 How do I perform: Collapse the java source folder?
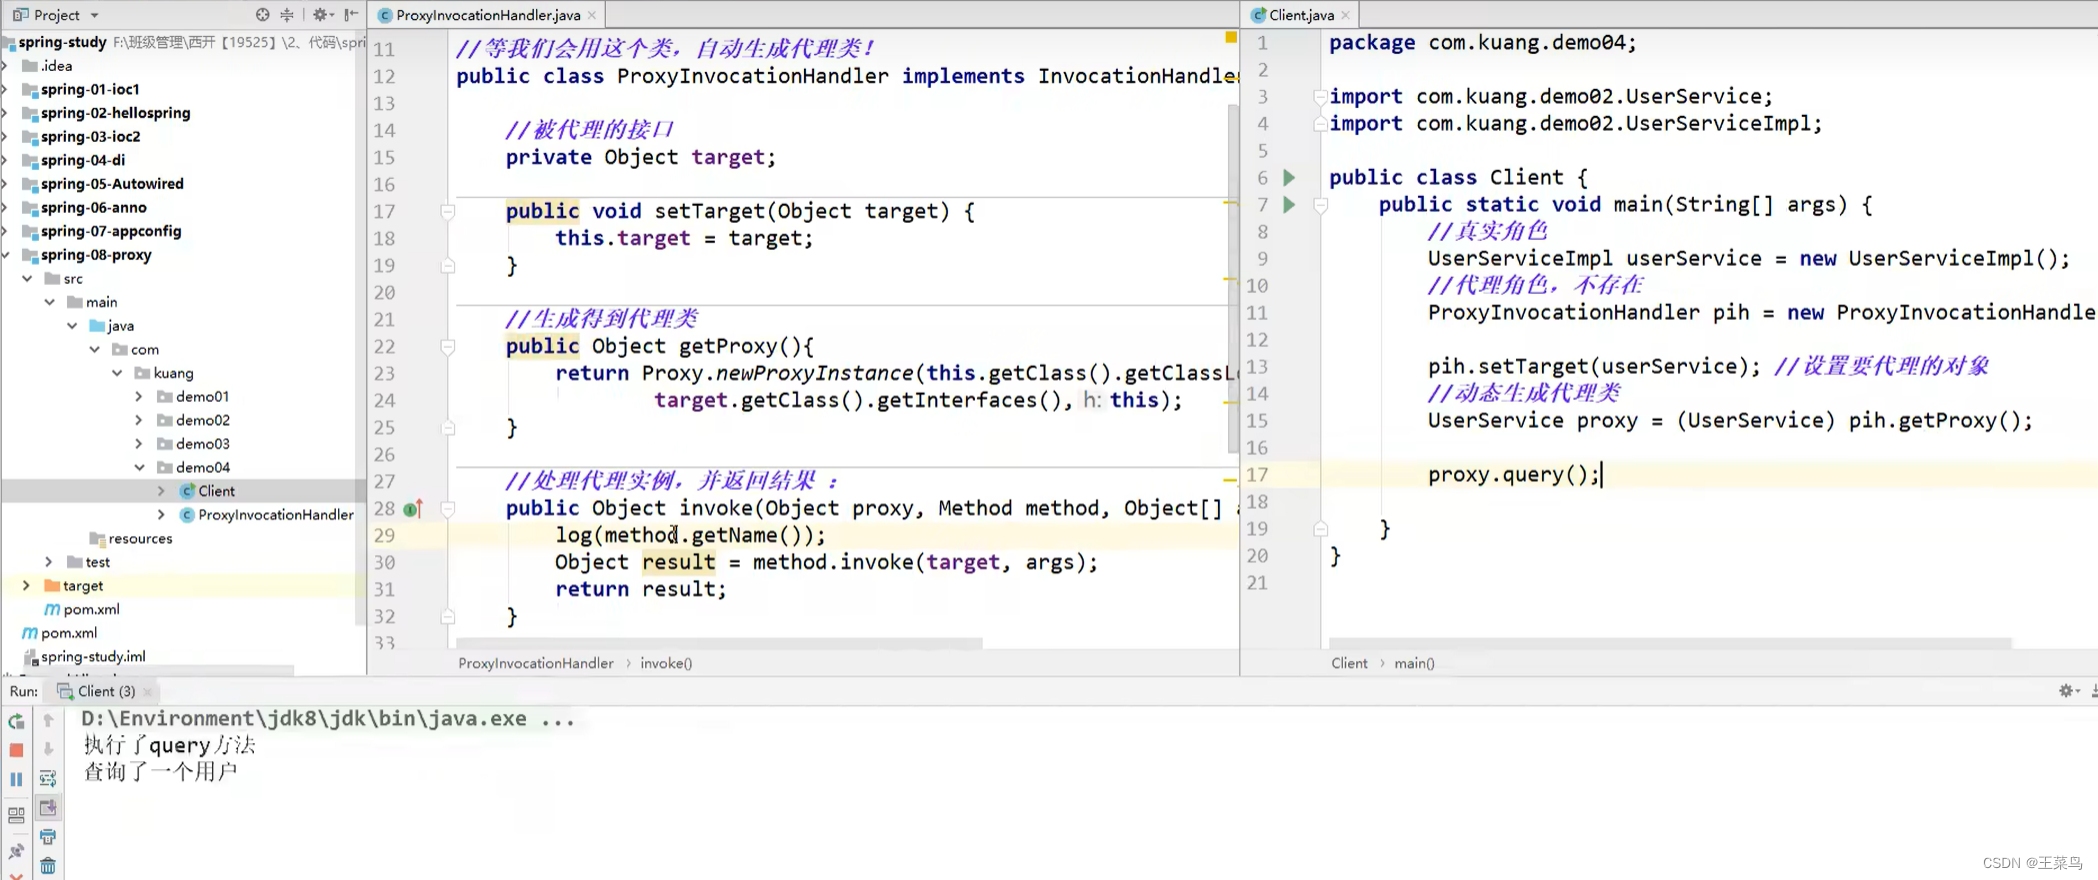[x=72, y=325]
